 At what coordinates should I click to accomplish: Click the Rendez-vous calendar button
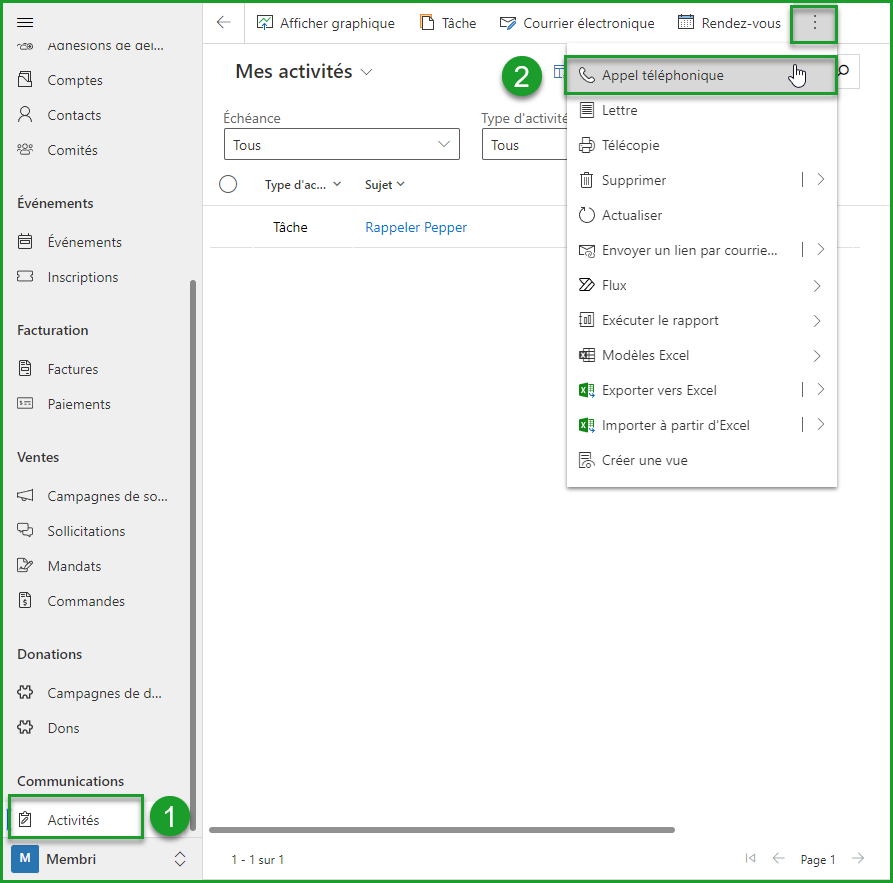pyautogui.click(x=729, y=23)
